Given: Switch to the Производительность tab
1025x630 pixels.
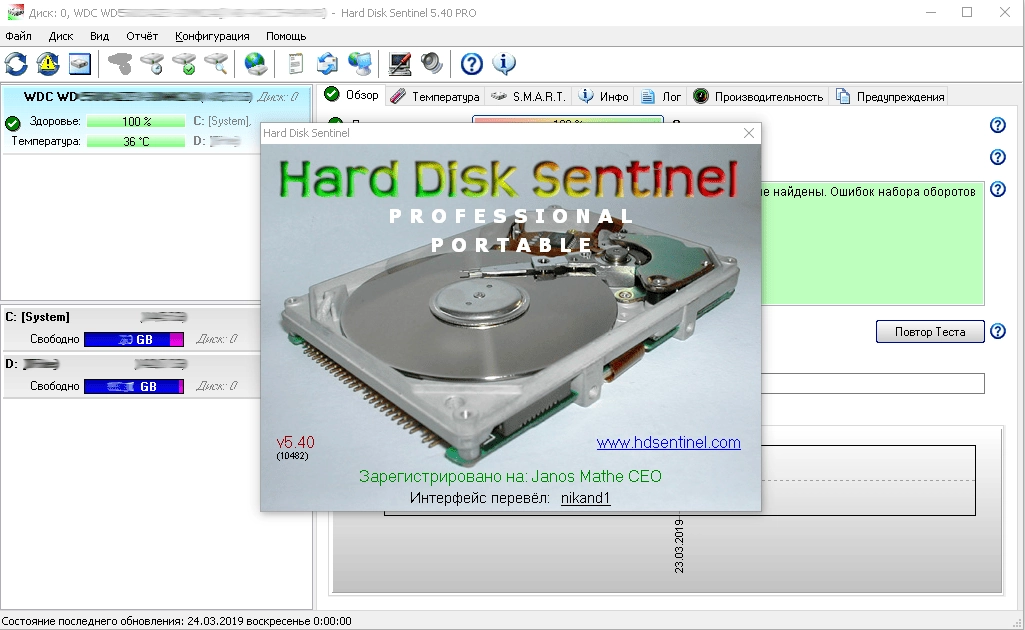Looking at the screenshot, I should tap(758, 97).
